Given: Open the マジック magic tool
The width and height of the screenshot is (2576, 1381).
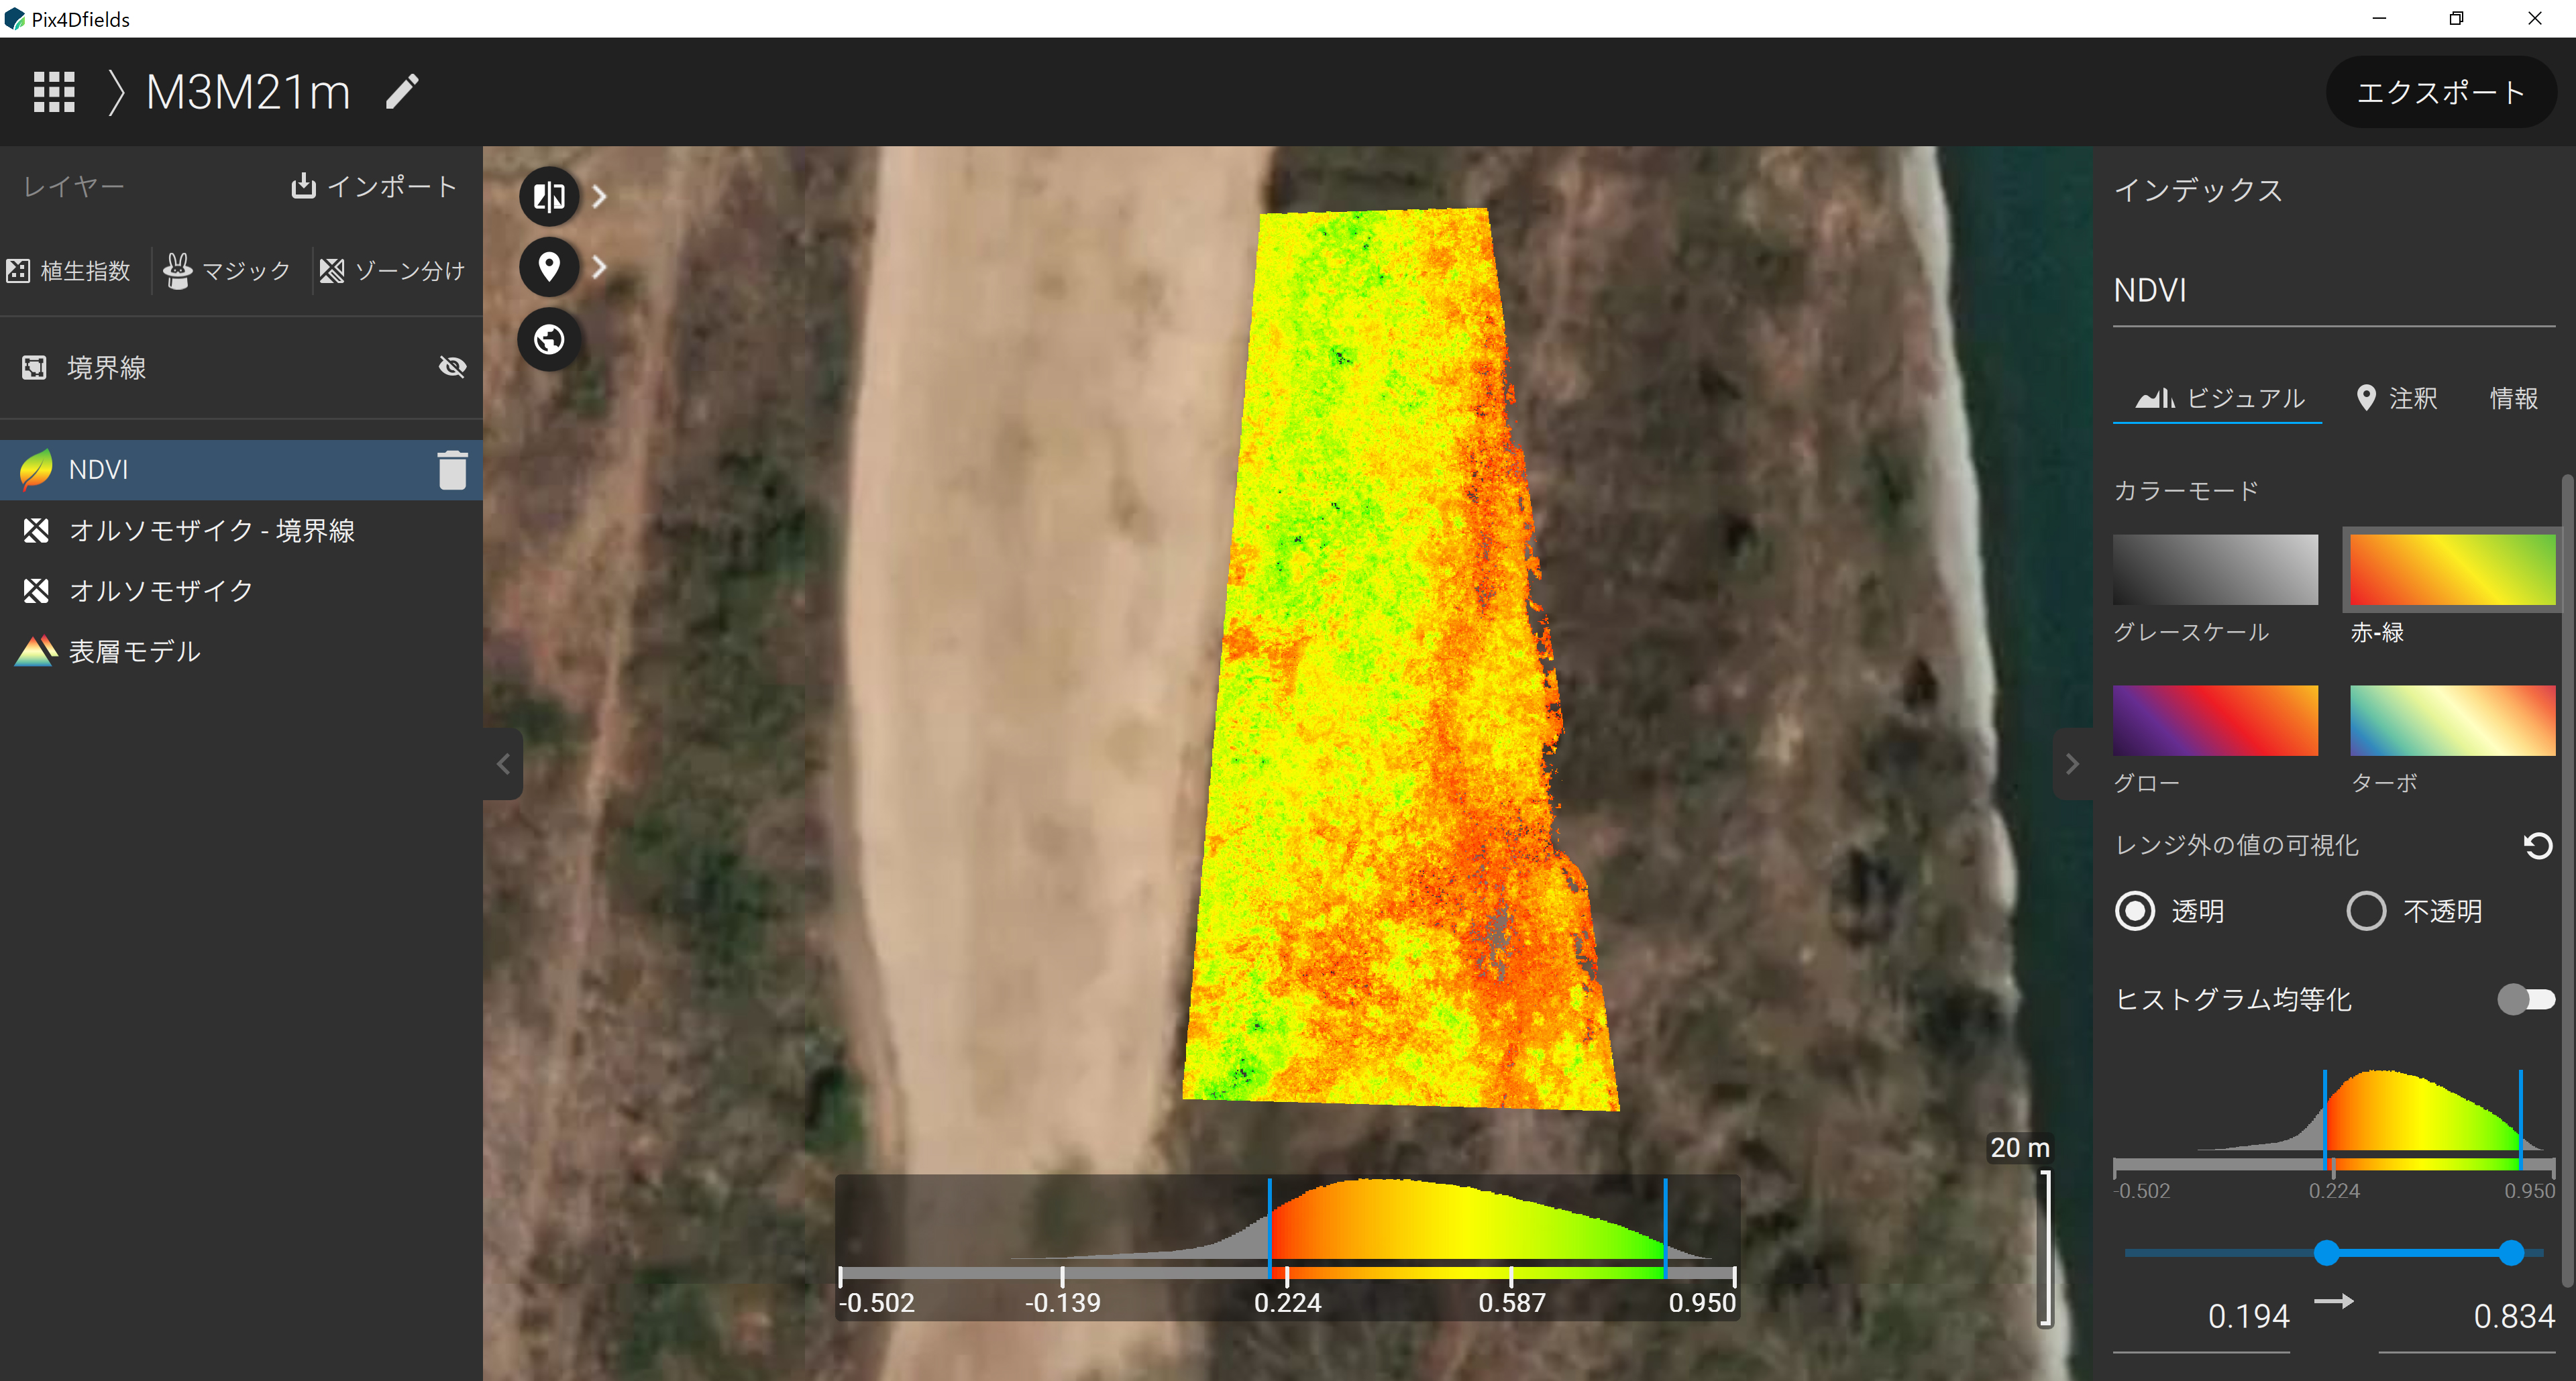Looking at the screenshot, I should point(228,270).
